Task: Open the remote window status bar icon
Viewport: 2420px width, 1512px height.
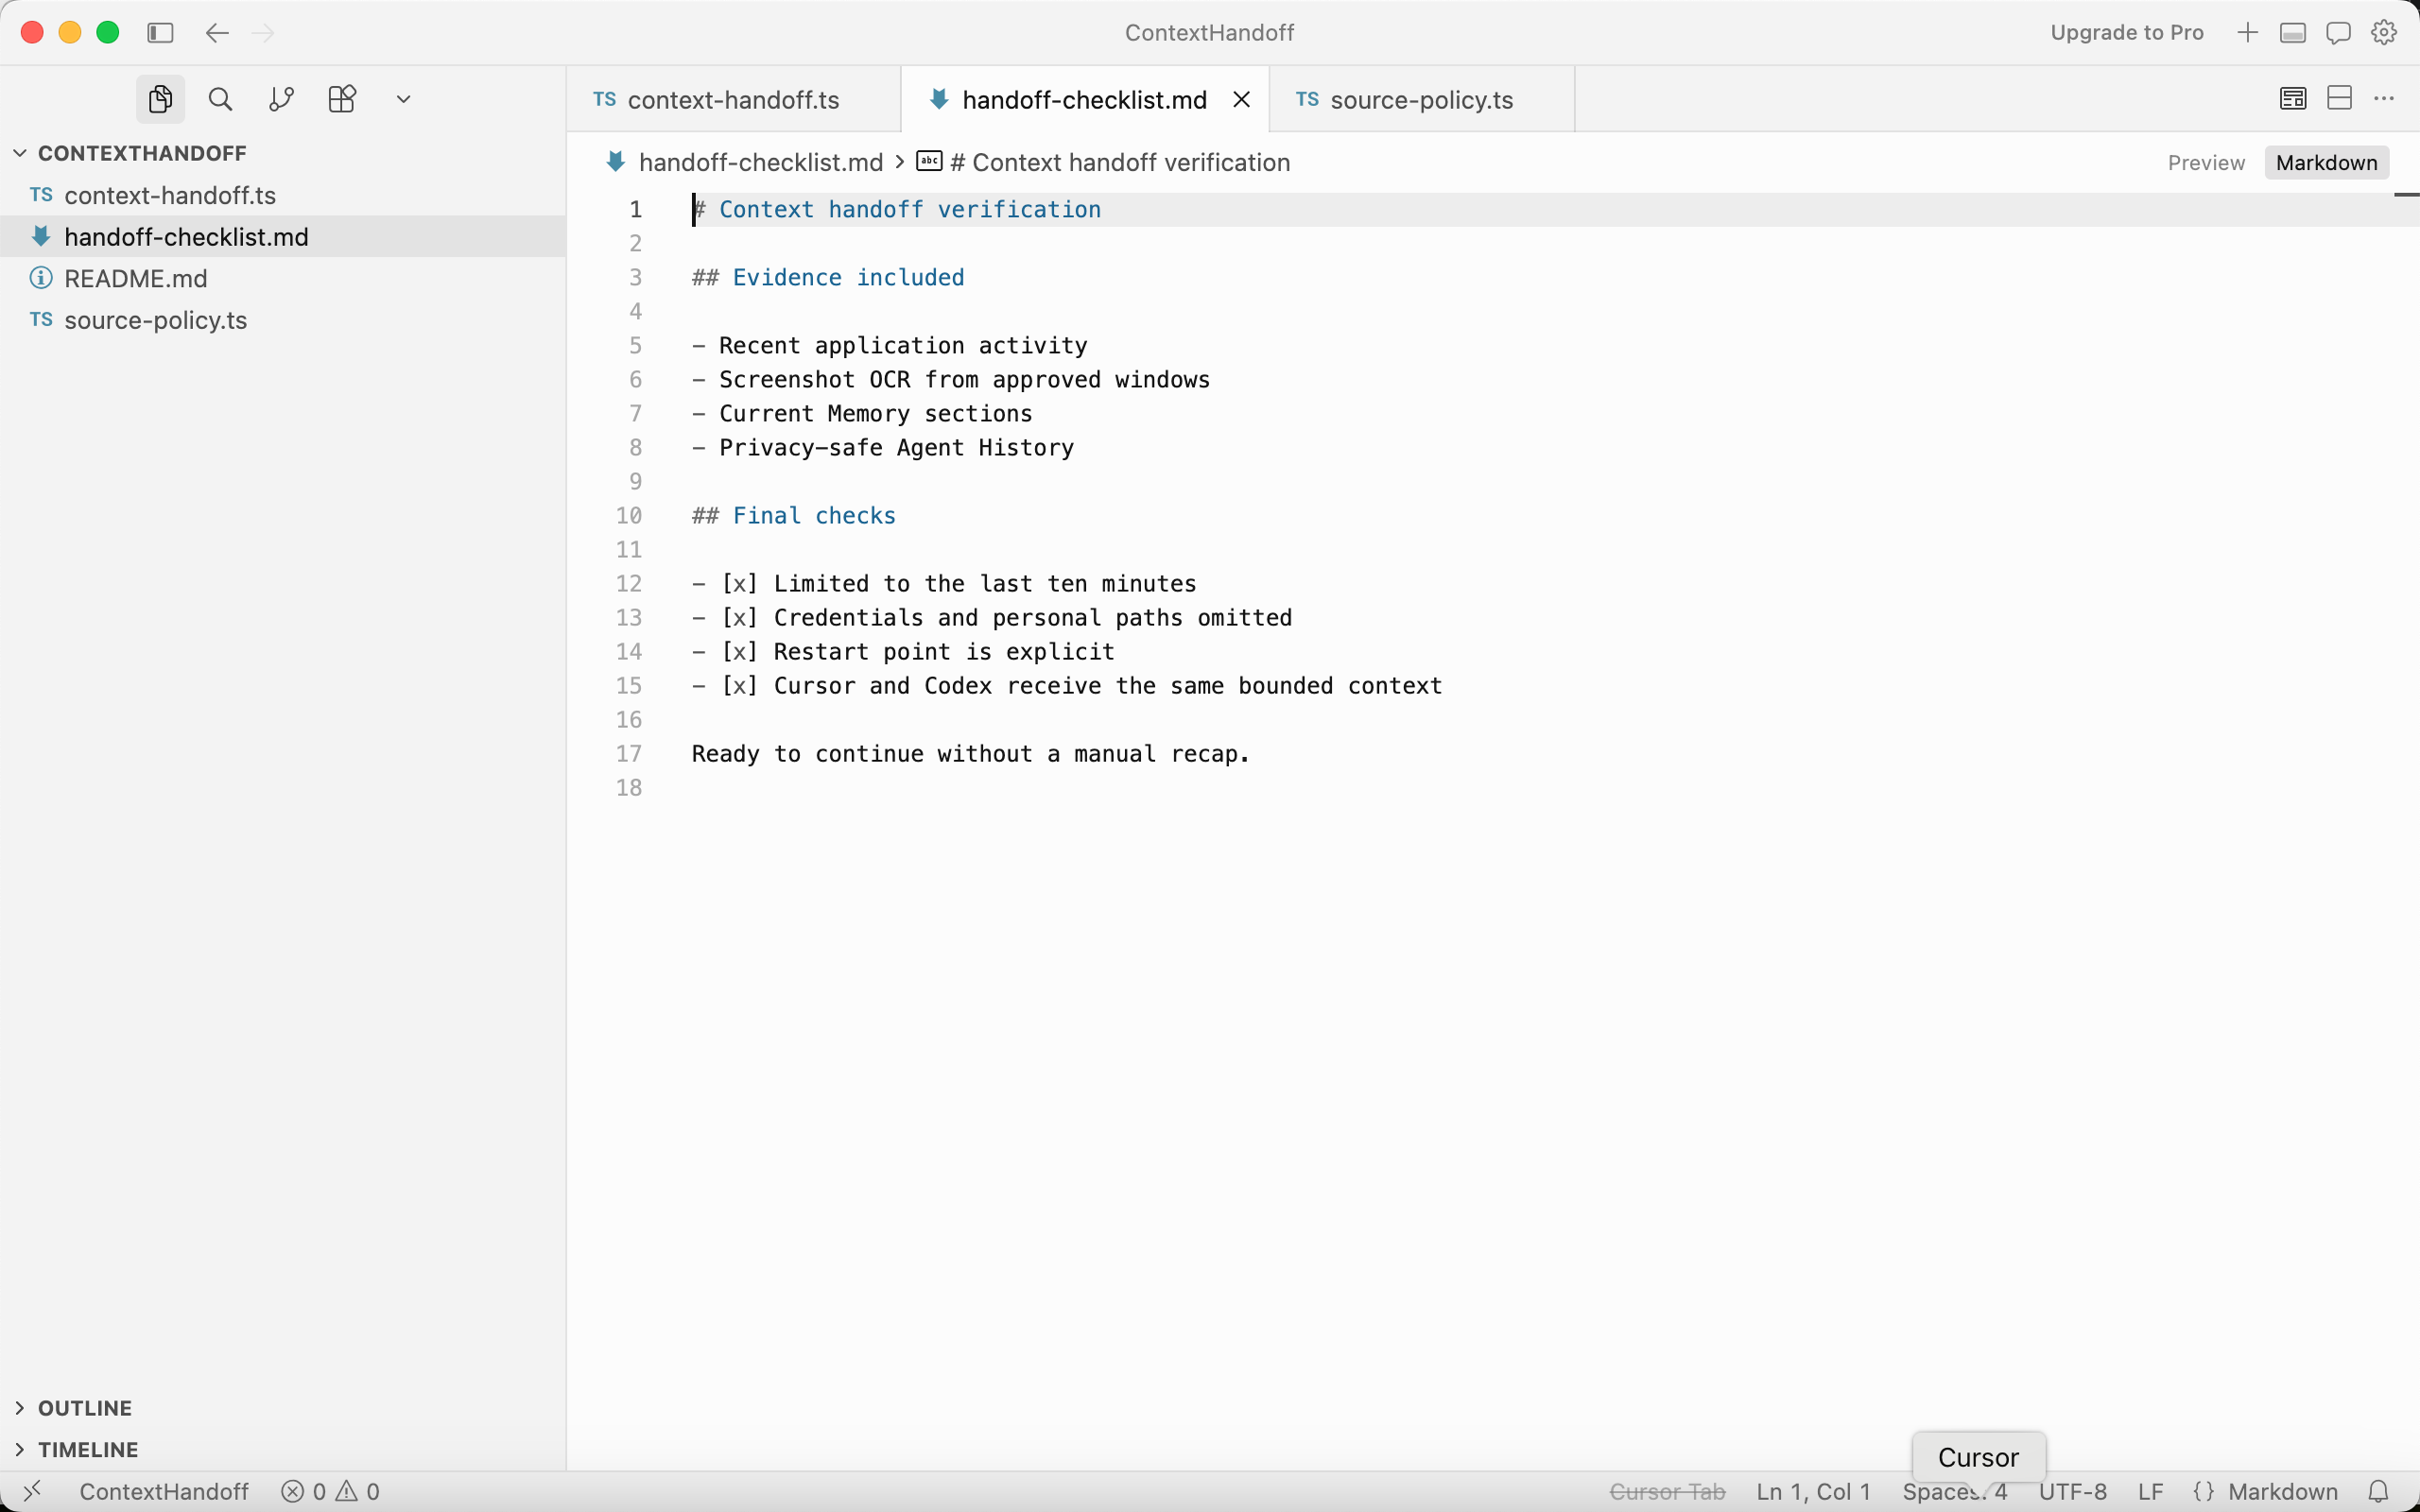Action: [x=32, y=1491]
